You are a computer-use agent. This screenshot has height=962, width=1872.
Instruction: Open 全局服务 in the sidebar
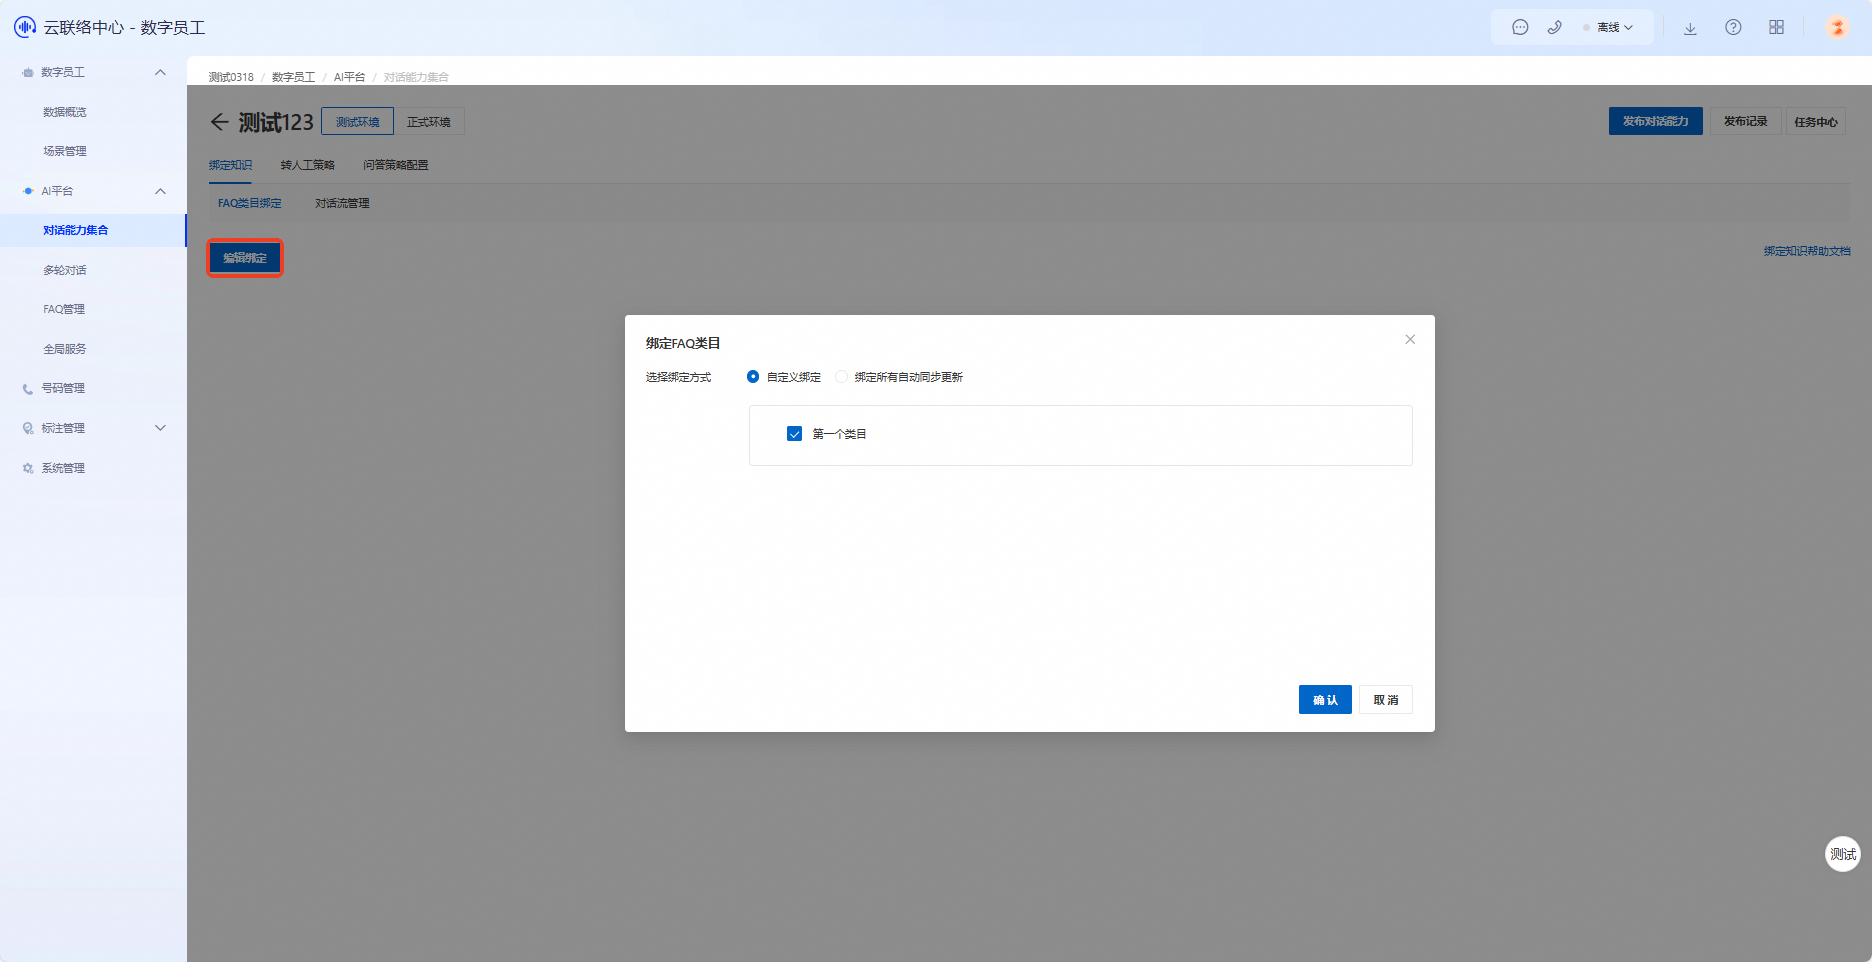[x=65, y=349]
